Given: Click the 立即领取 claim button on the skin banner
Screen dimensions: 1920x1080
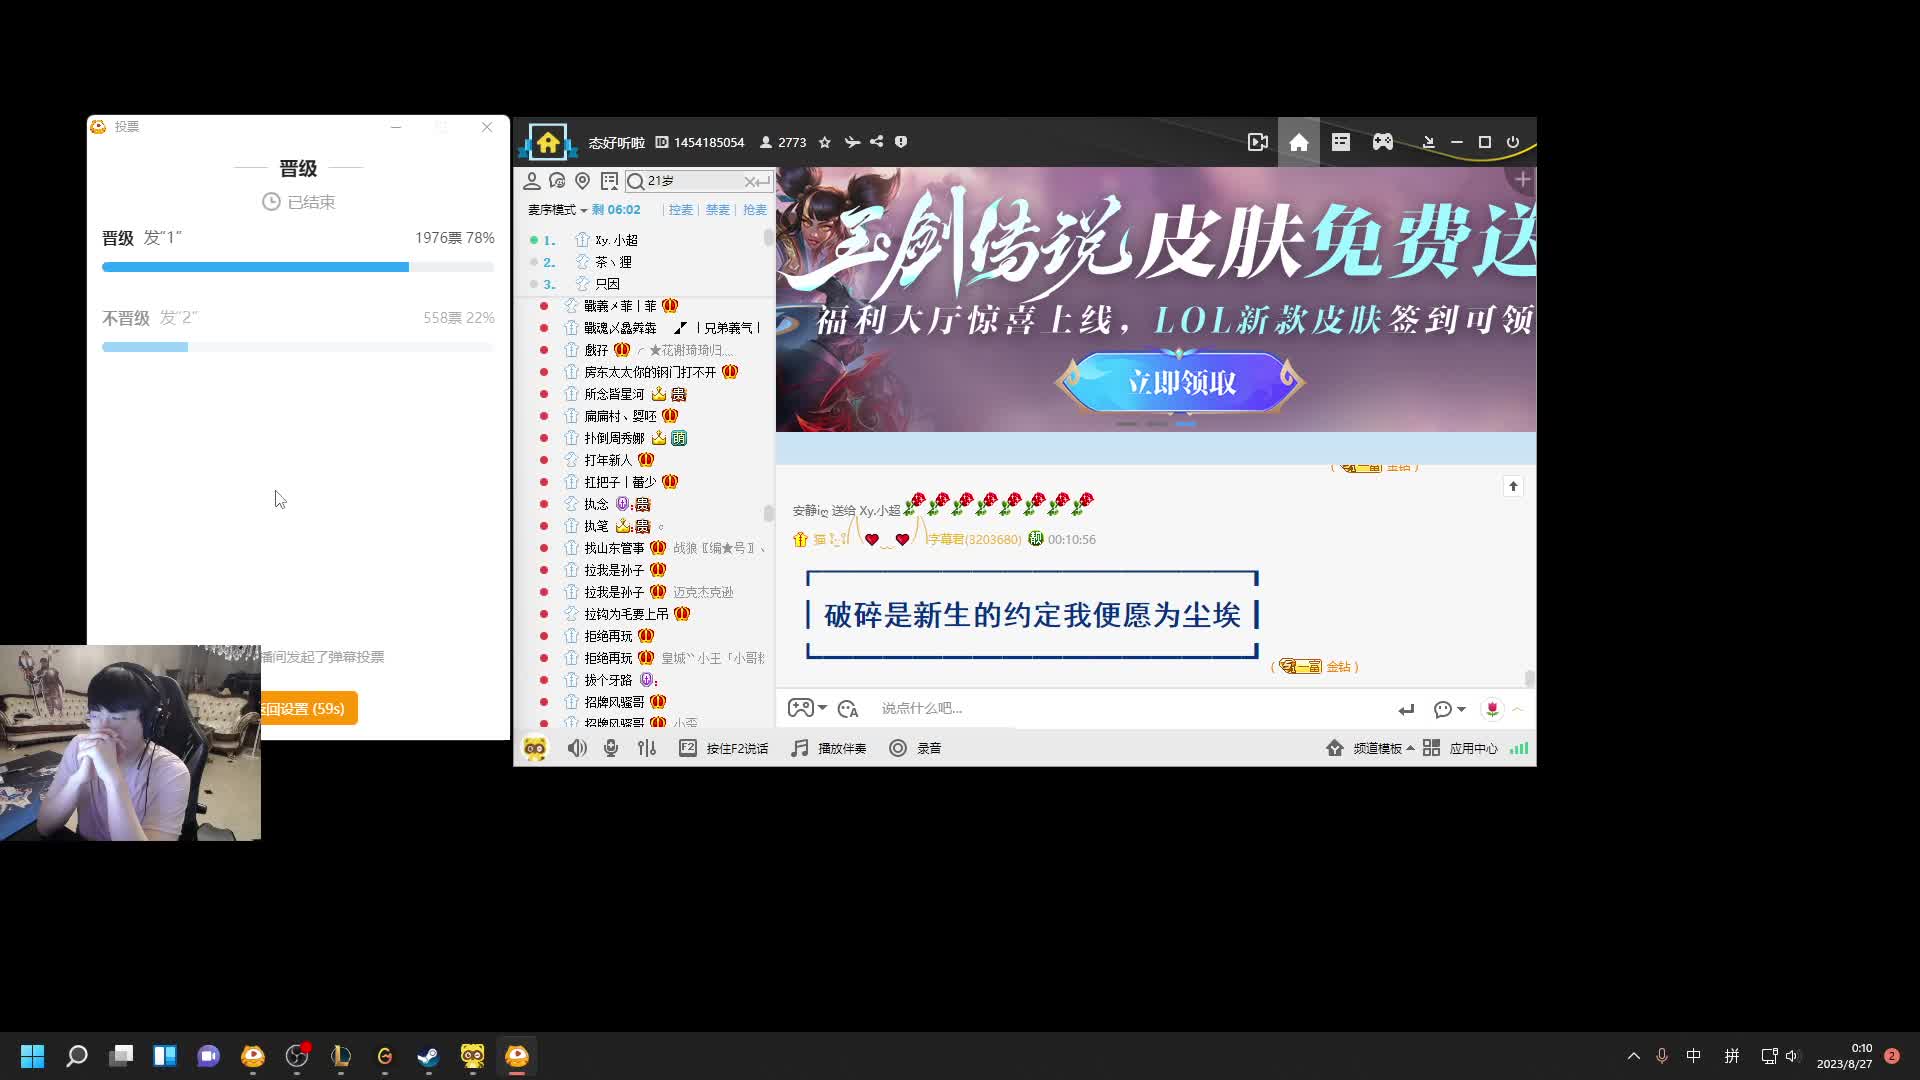Looking at the screenshot, I should (1180, 383).
